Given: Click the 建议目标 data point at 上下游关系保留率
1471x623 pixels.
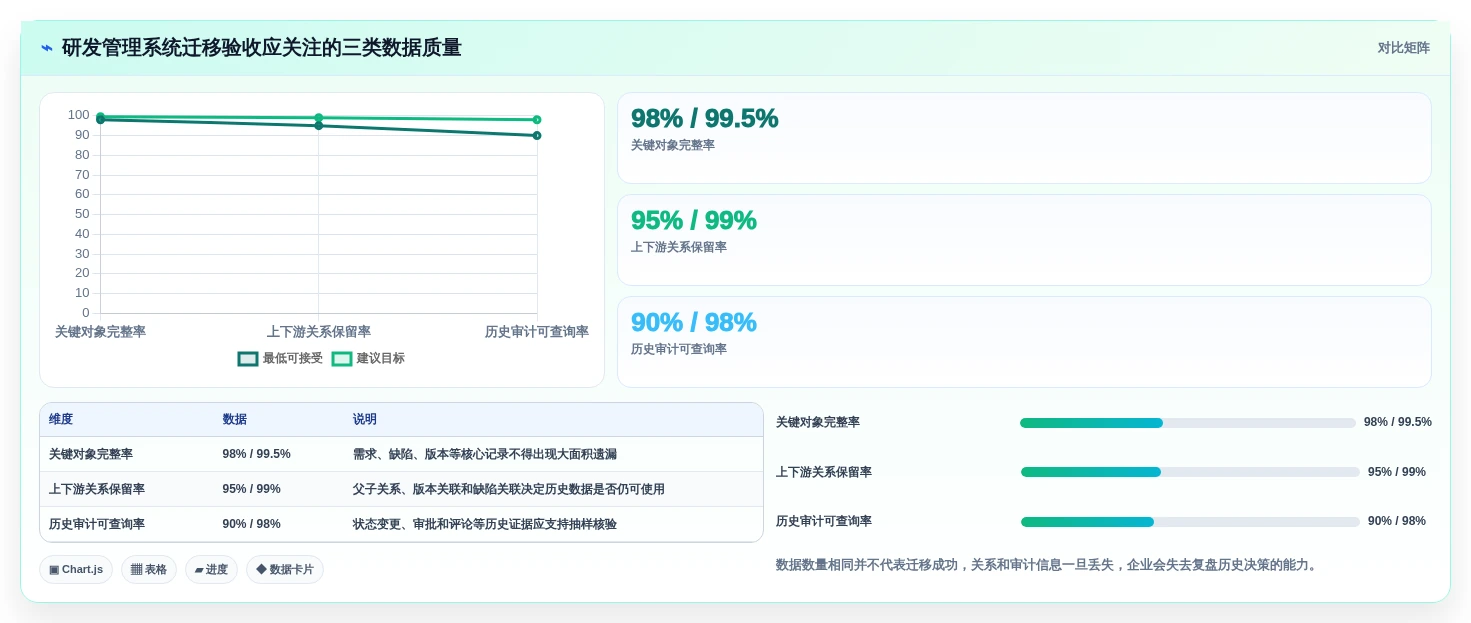Looking at the screenshot, I should point(319,117).
